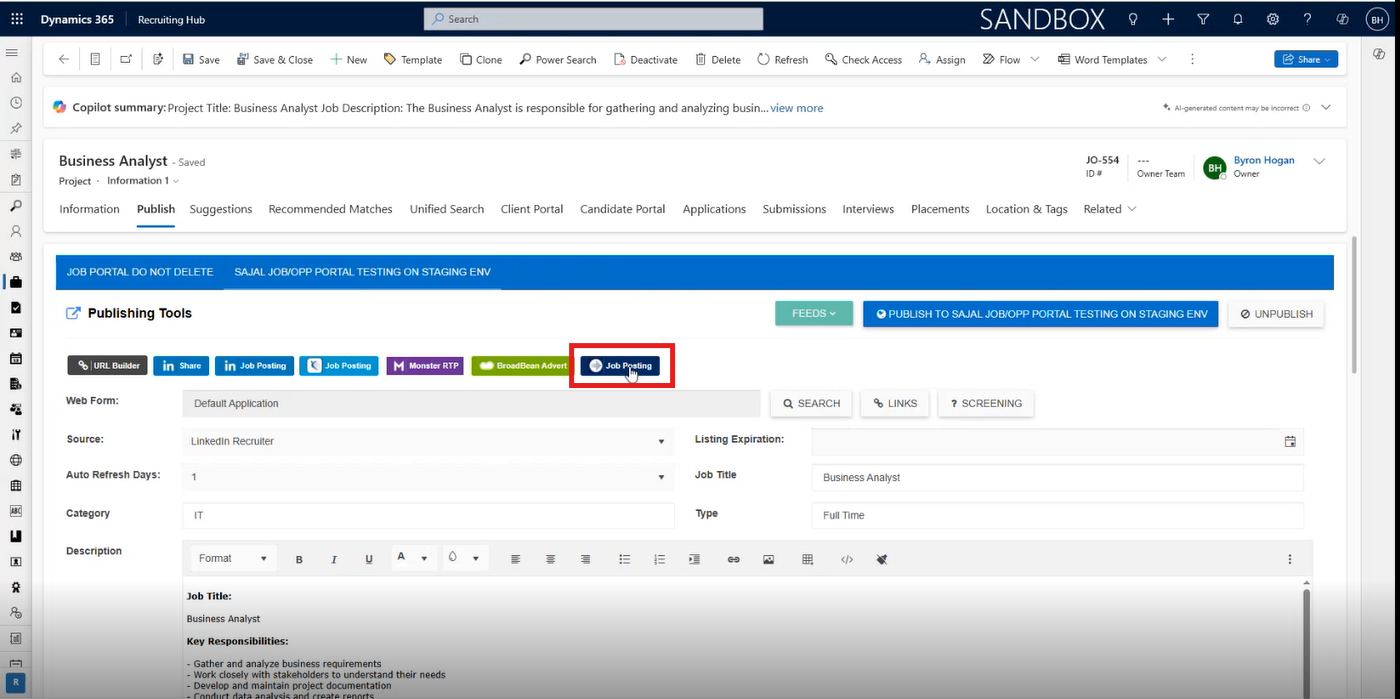Click the magnifier search icon in left sidebar
The width and height of the screenshot is (1400, 699).
pos(15,205)
